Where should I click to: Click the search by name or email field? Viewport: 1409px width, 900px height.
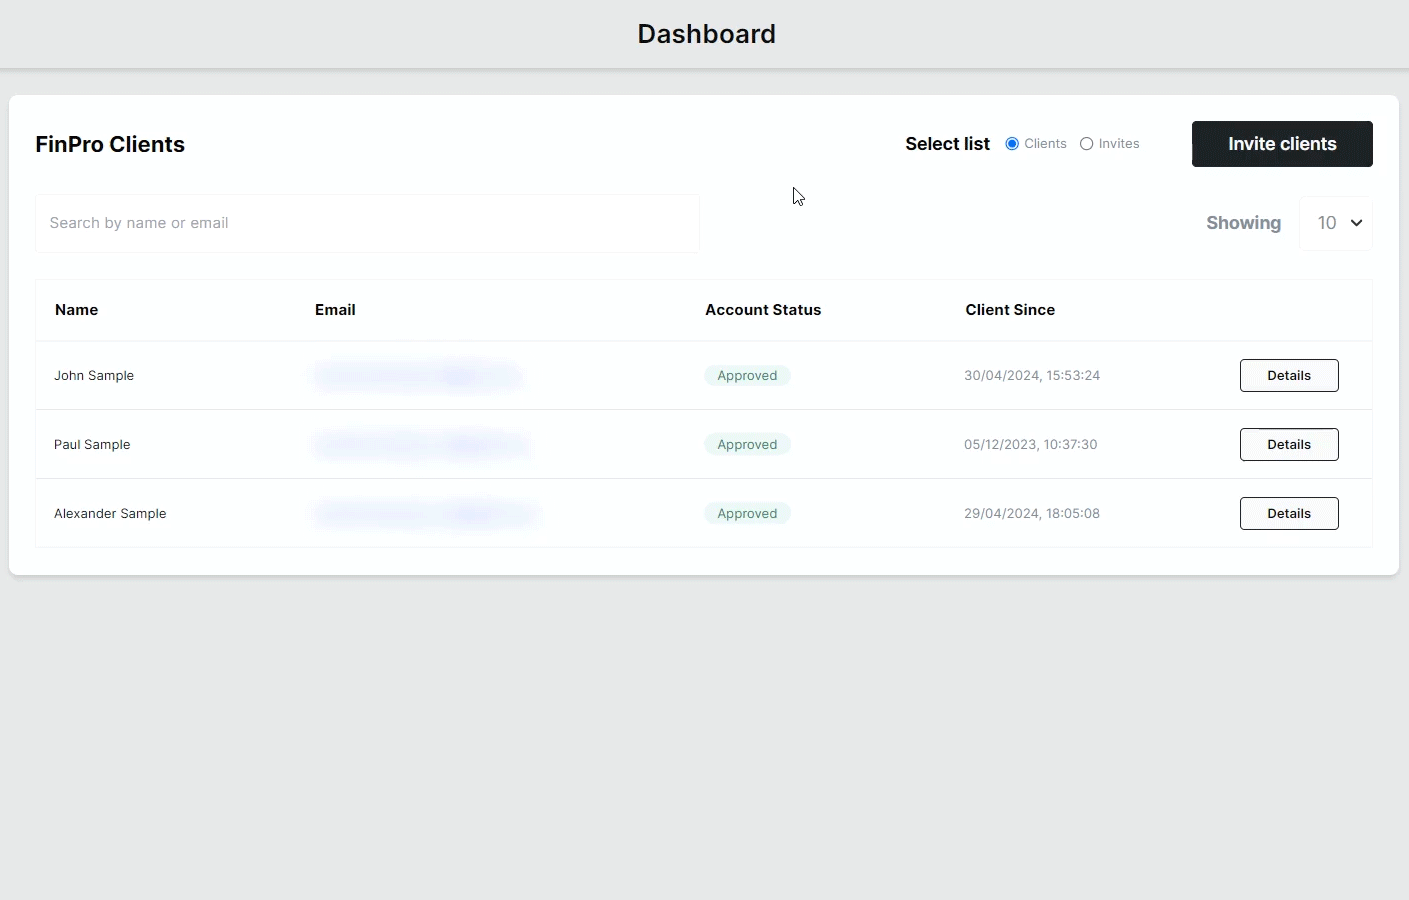pos(367,223)
